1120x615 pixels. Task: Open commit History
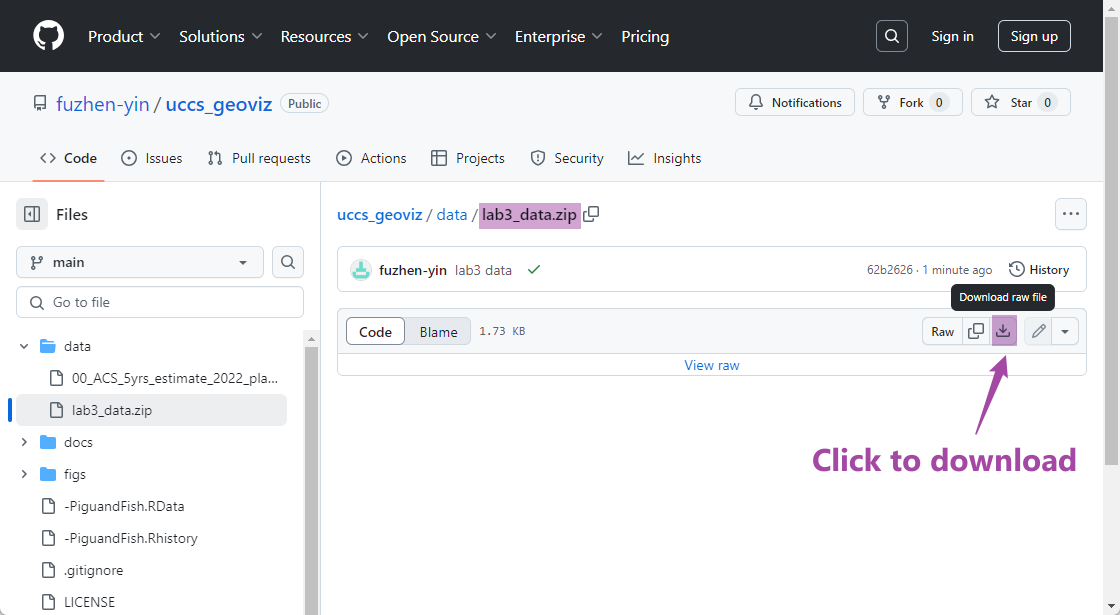[1039, 270]
